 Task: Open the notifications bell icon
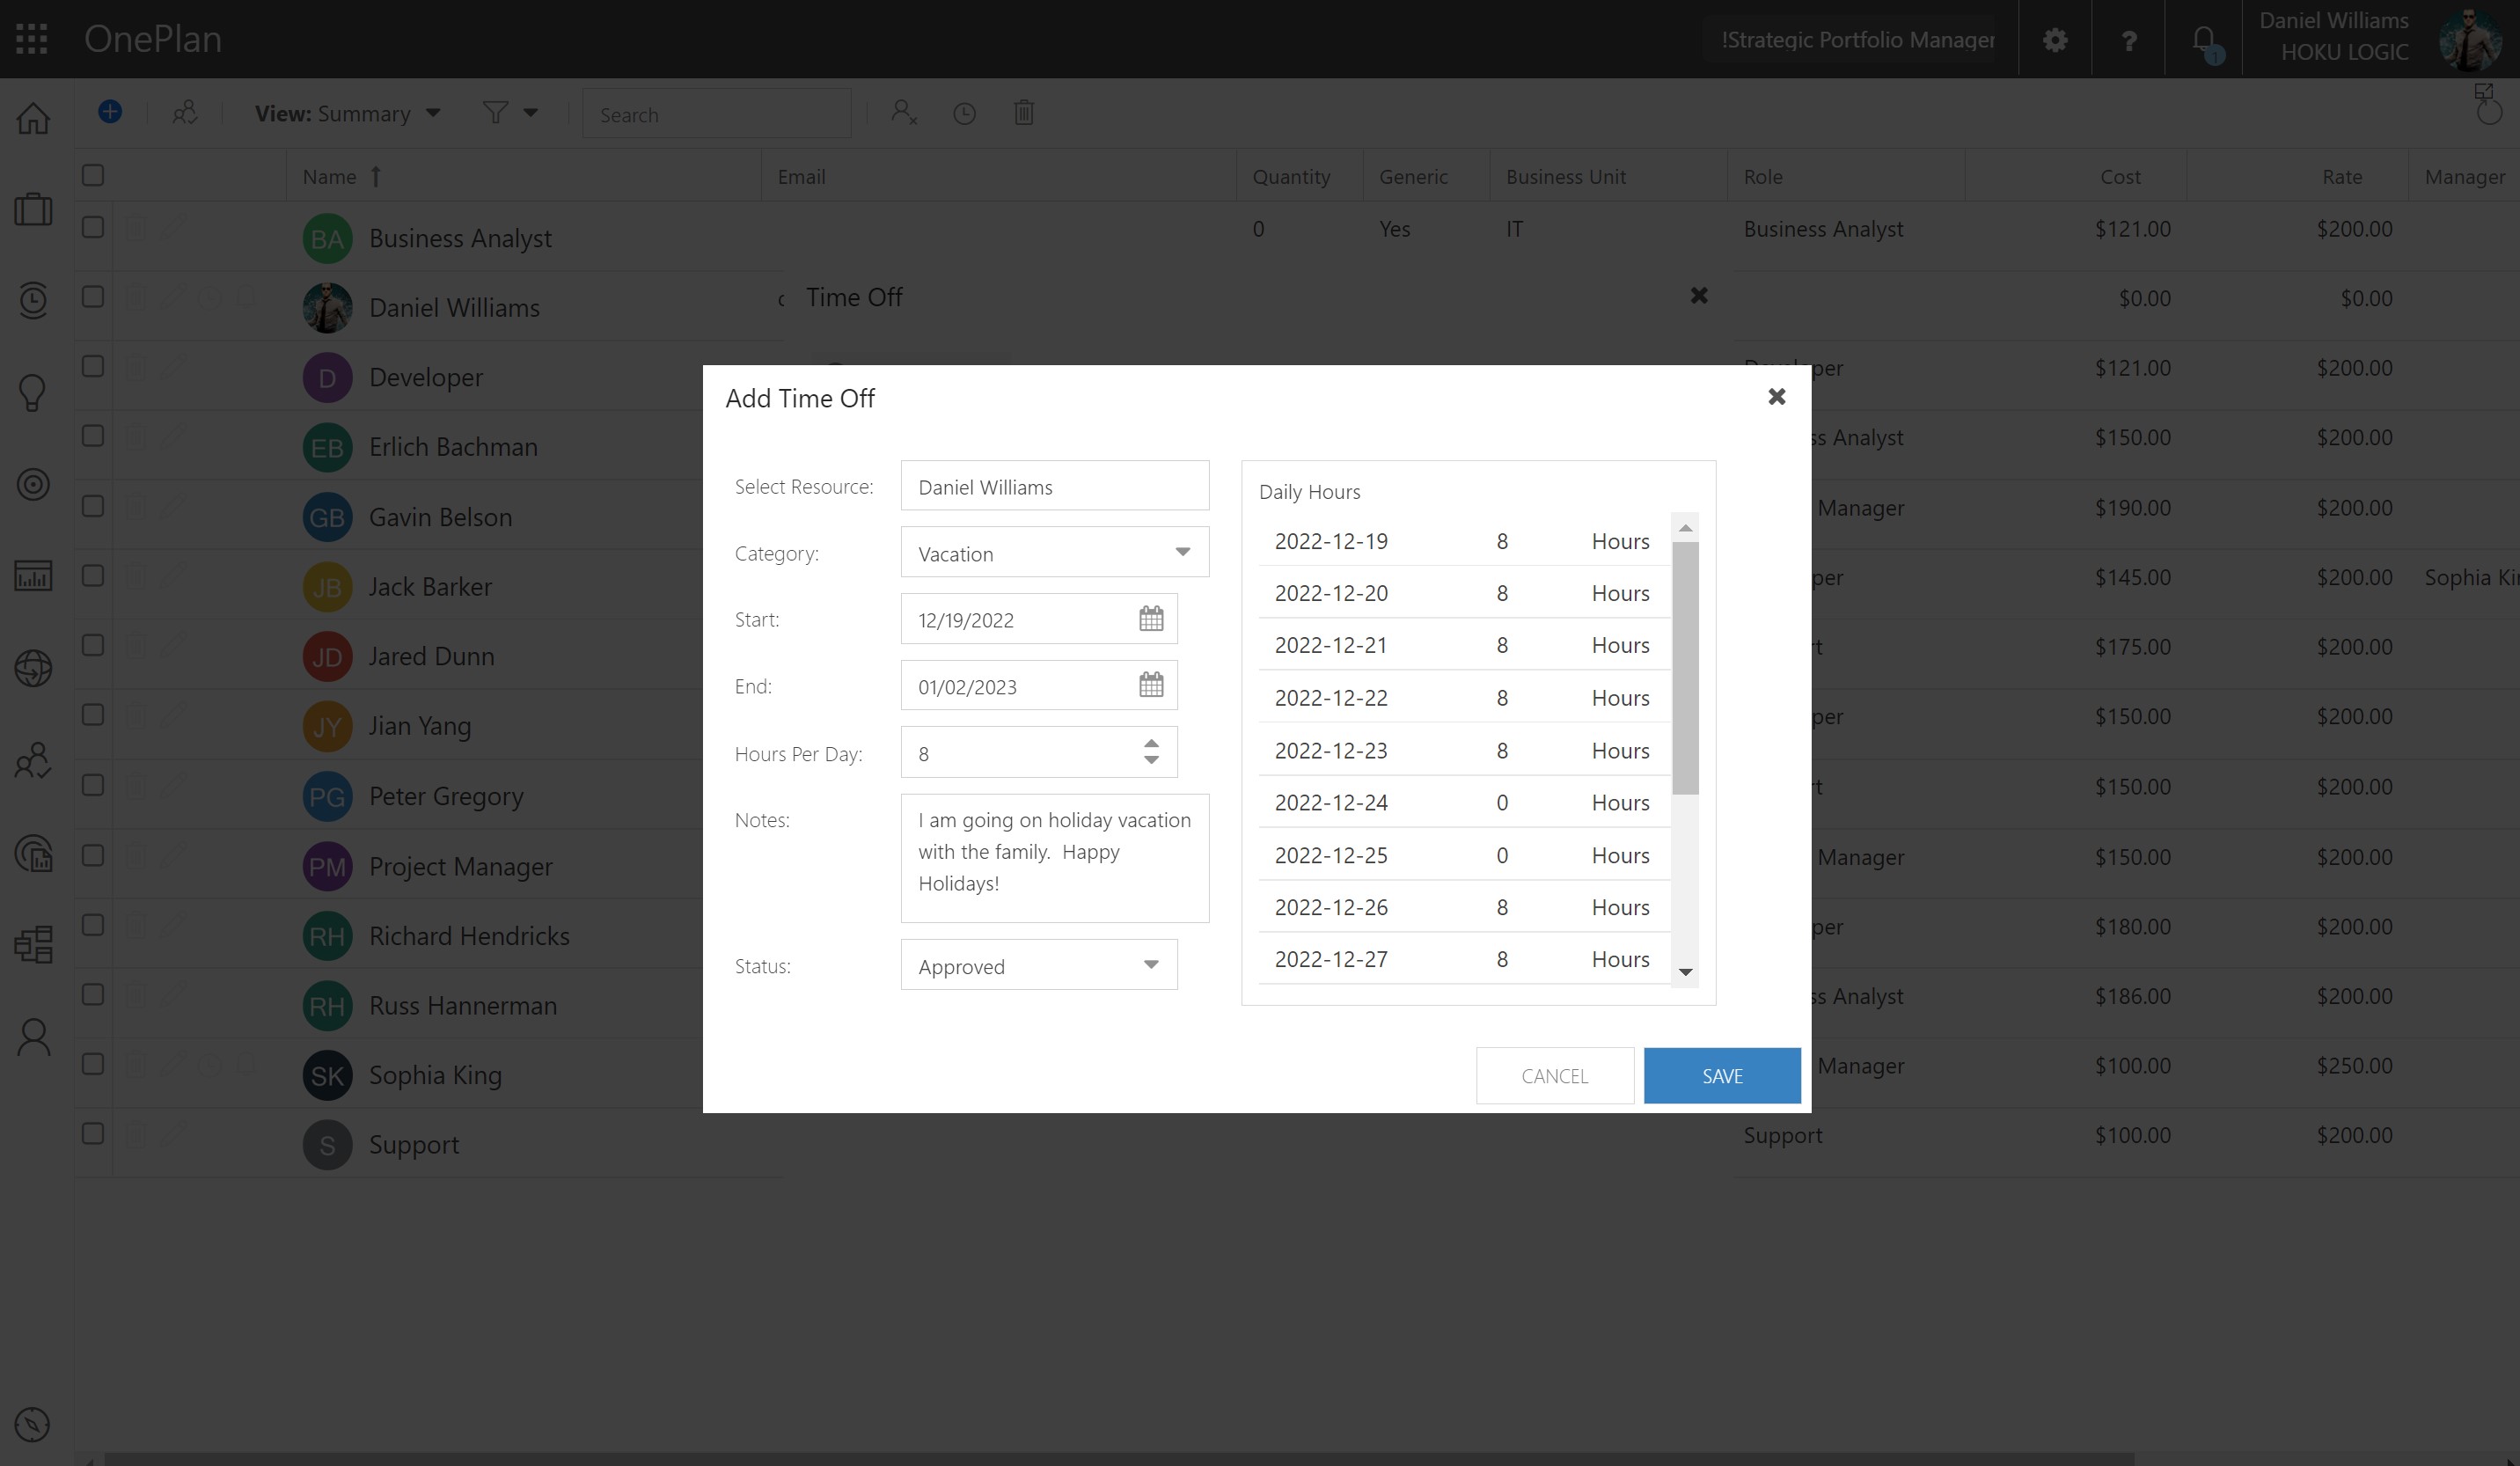(x=2204, y=42)
